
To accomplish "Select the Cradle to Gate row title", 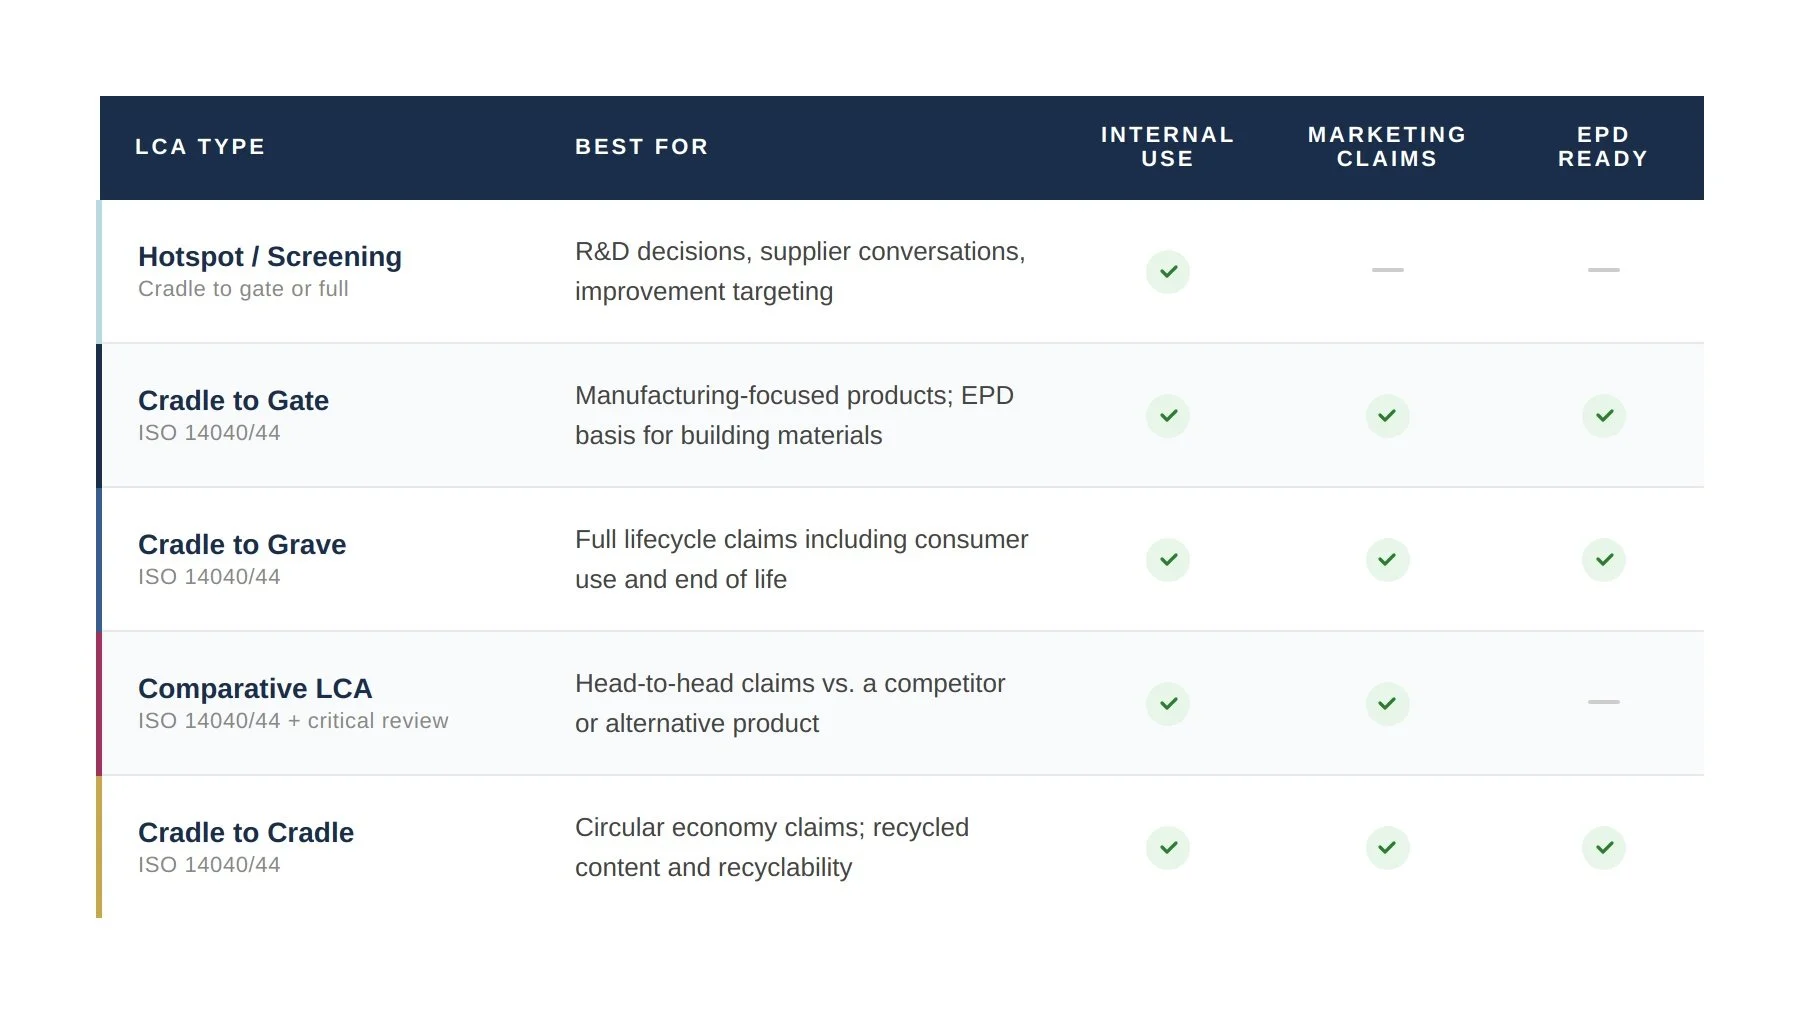I will (x=233, y=401).
